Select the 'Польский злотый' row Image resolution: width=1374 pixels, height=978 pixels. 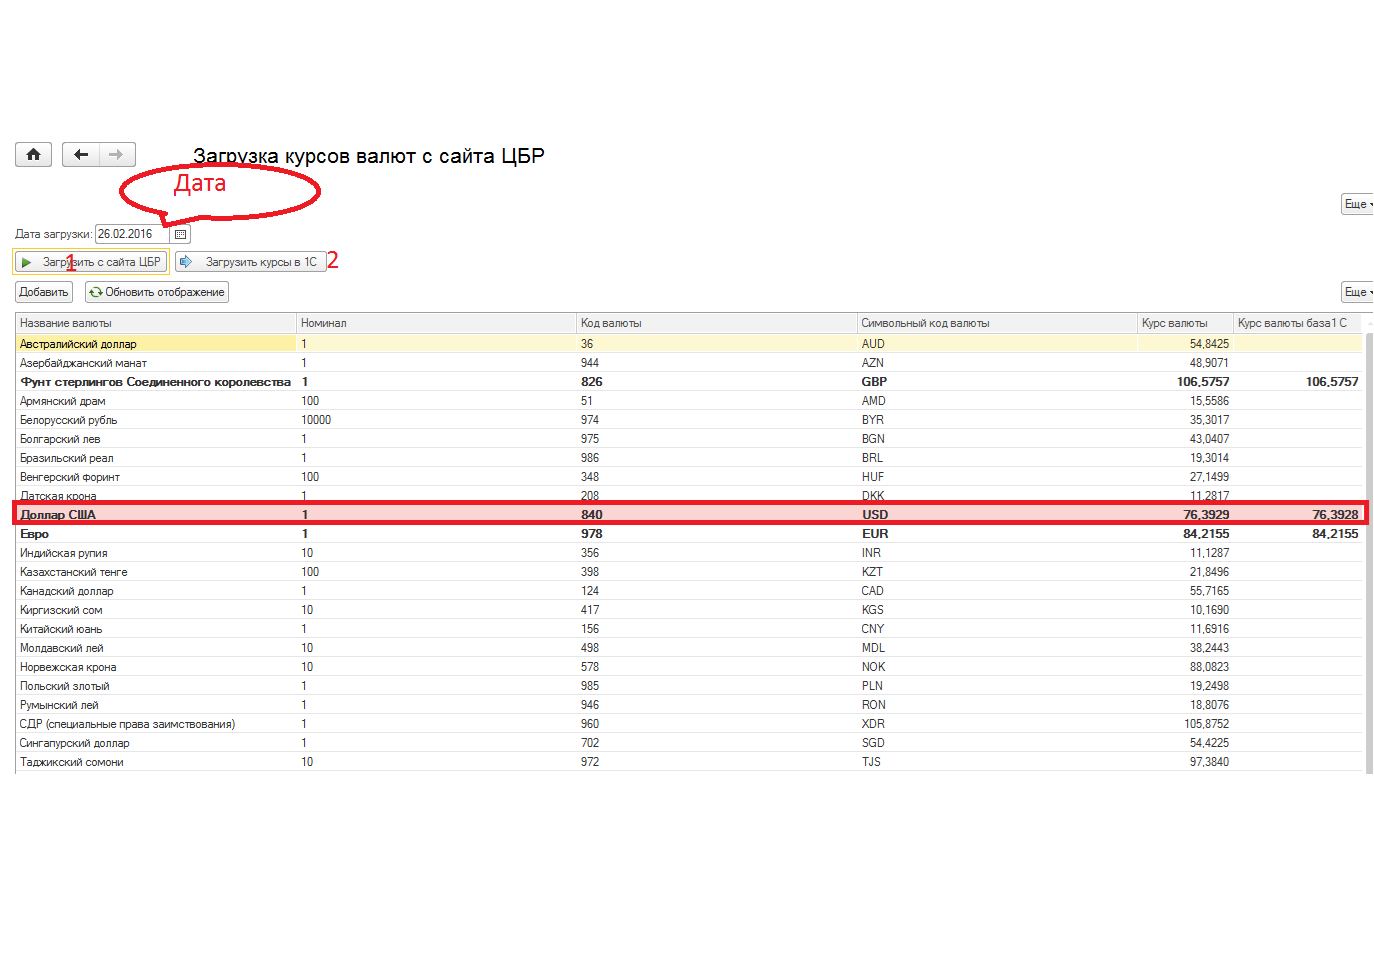(x=689, y=686)
